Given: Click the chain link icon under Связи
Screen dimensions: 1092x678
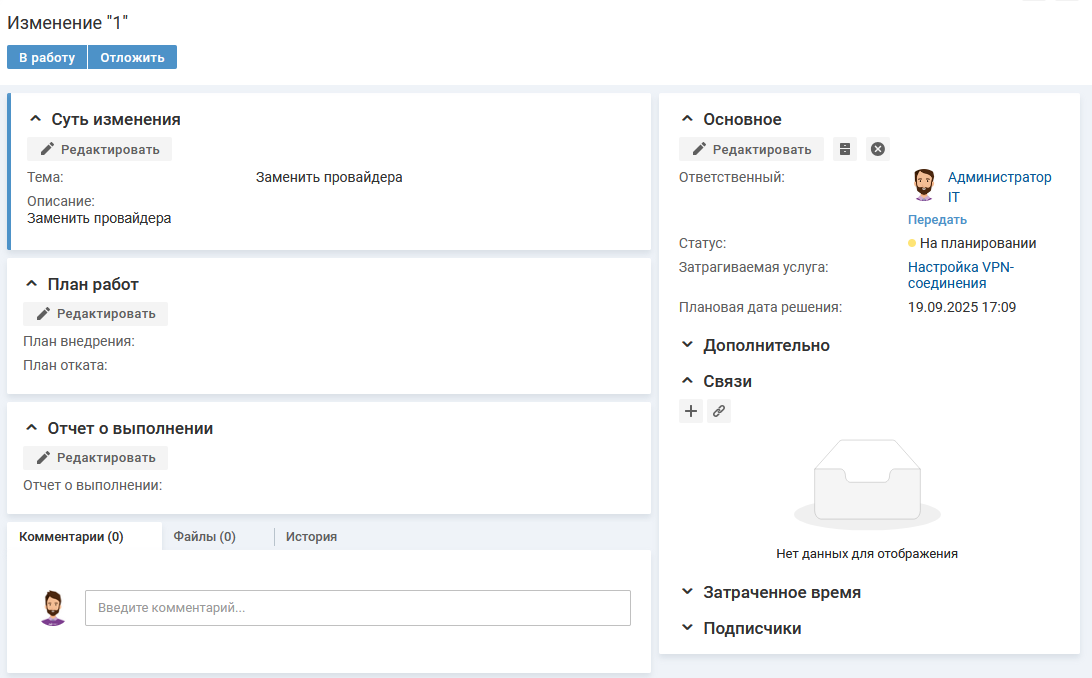Looking at the screenshot, I should (x=719, y=411).
